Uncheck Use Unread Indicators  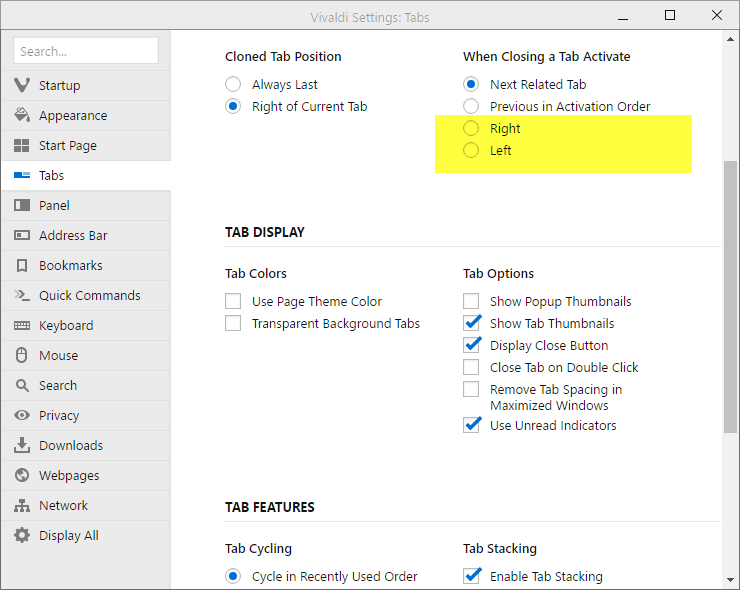[471, 425]
